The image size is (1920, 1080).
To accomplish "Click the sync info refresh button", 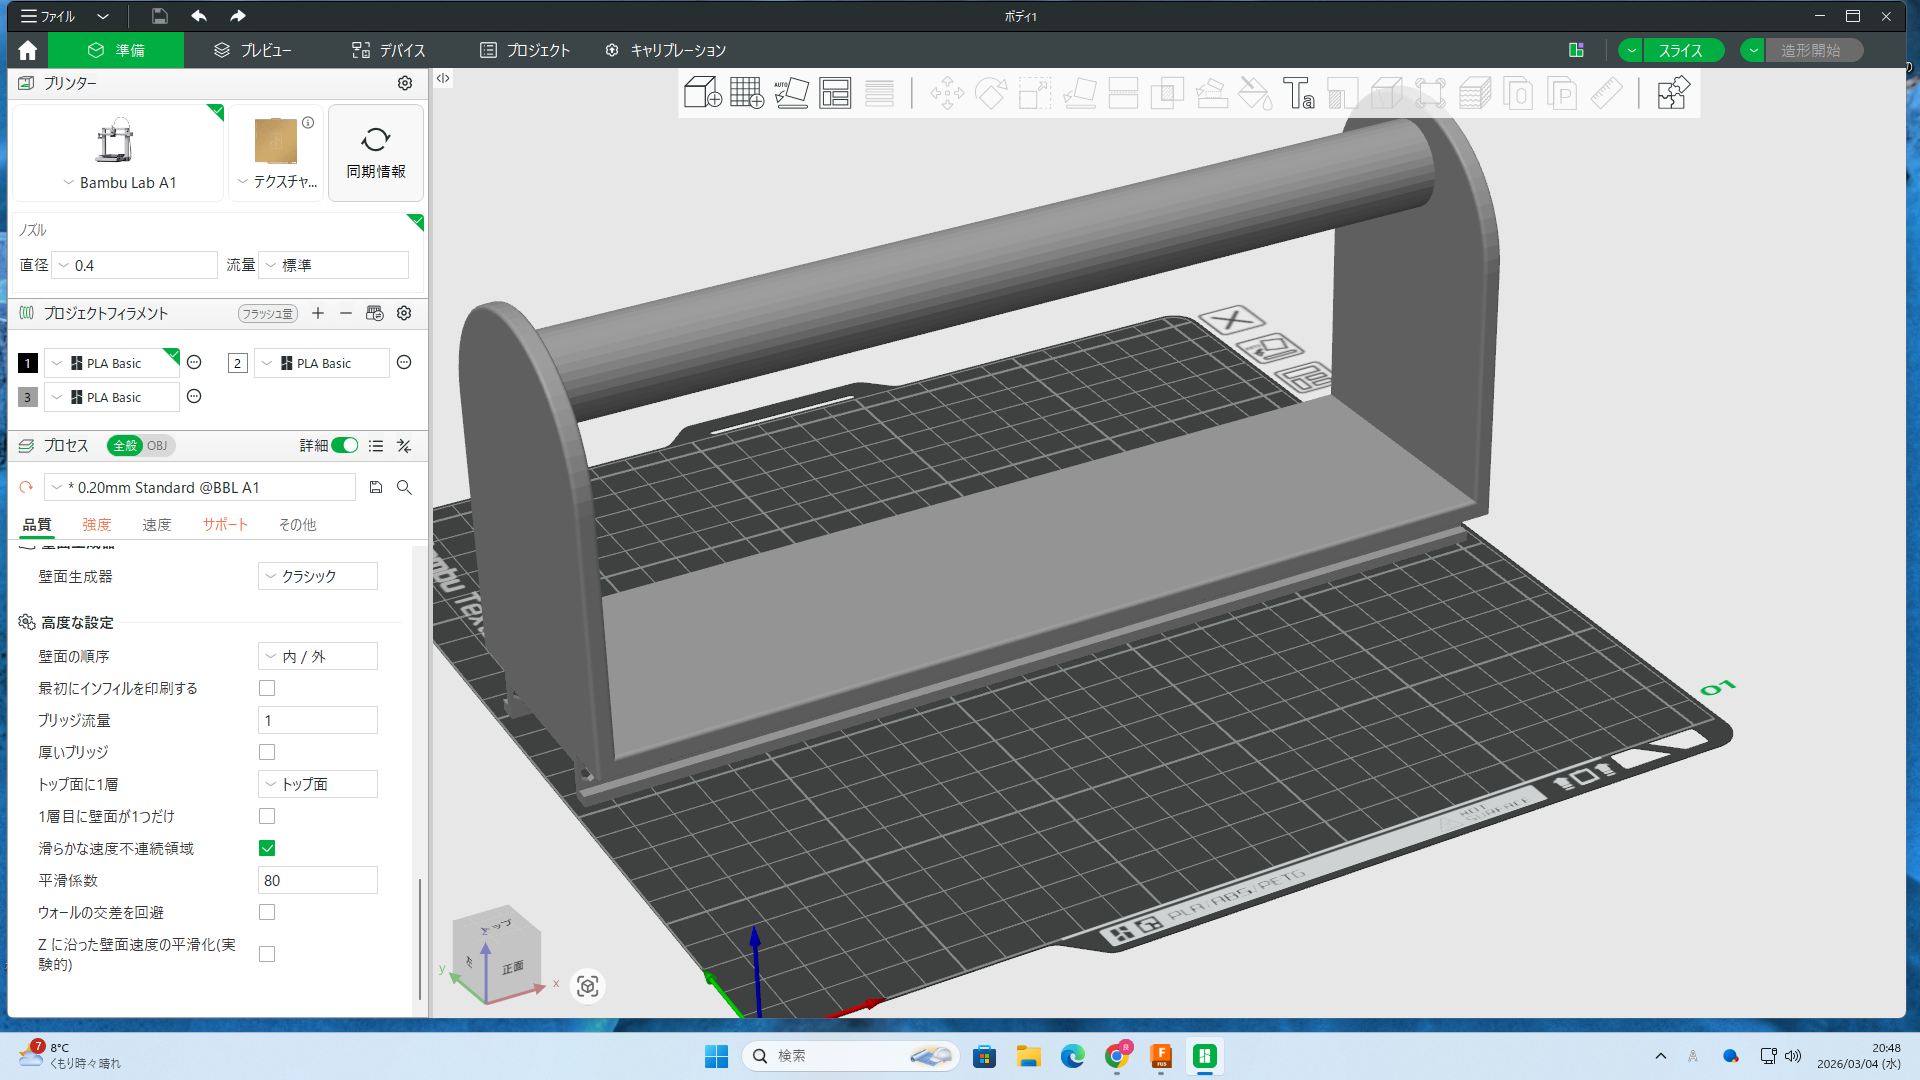I will [376, 153].
